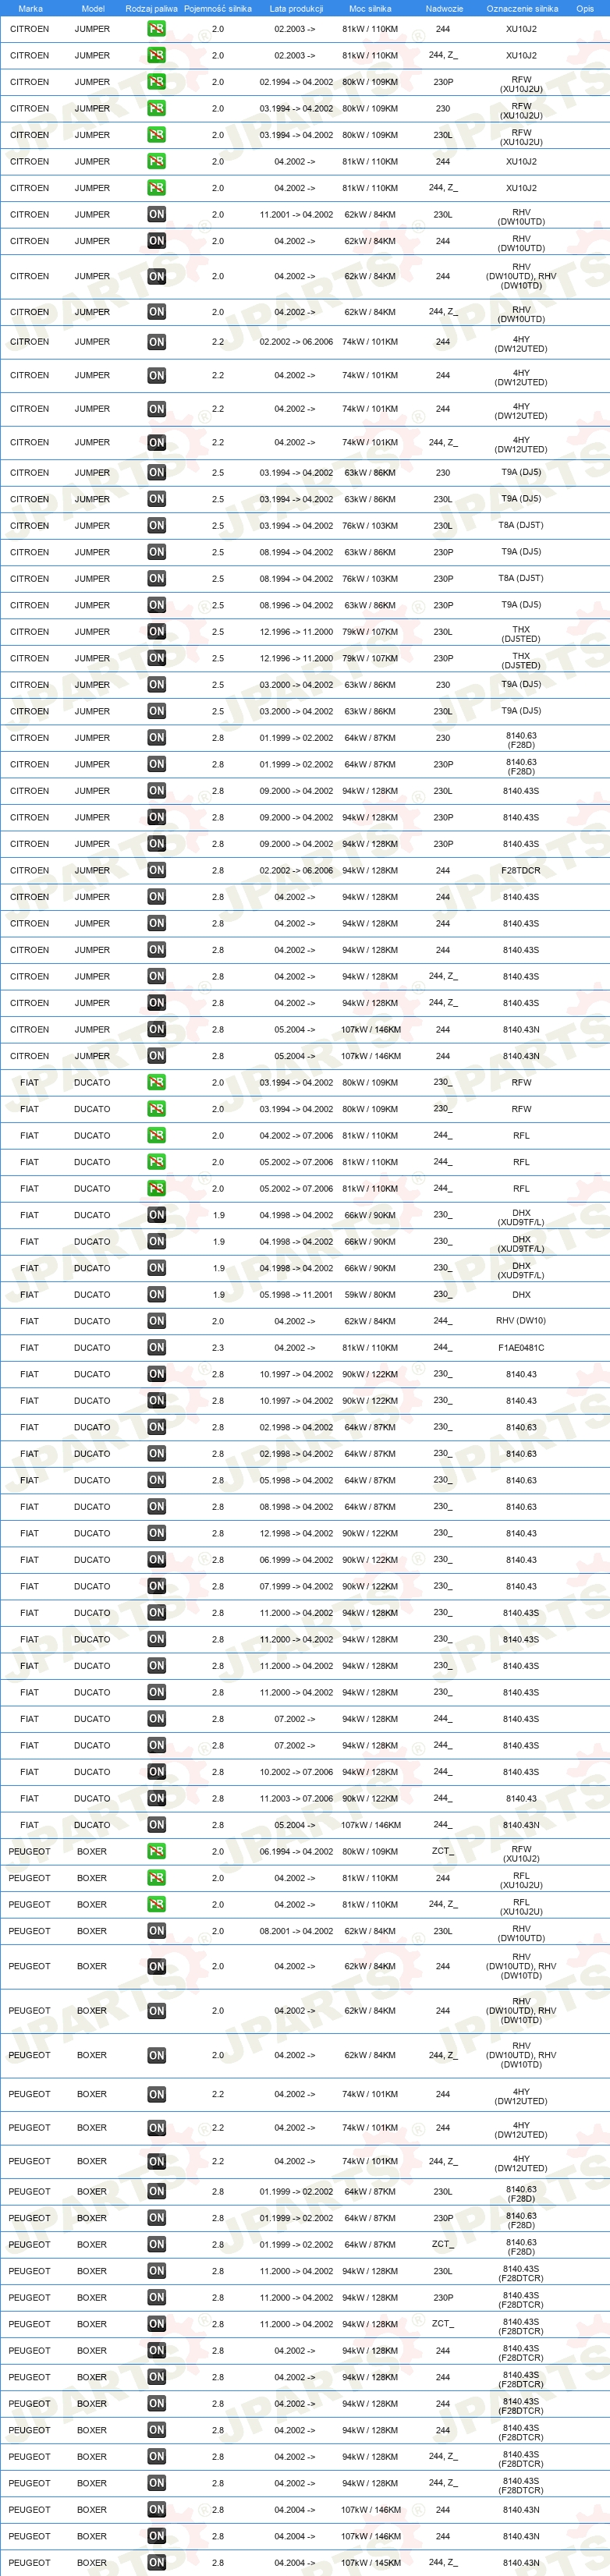Click petrol icon in Peugeot RFL 244, Z_ row

(156, 1904)
